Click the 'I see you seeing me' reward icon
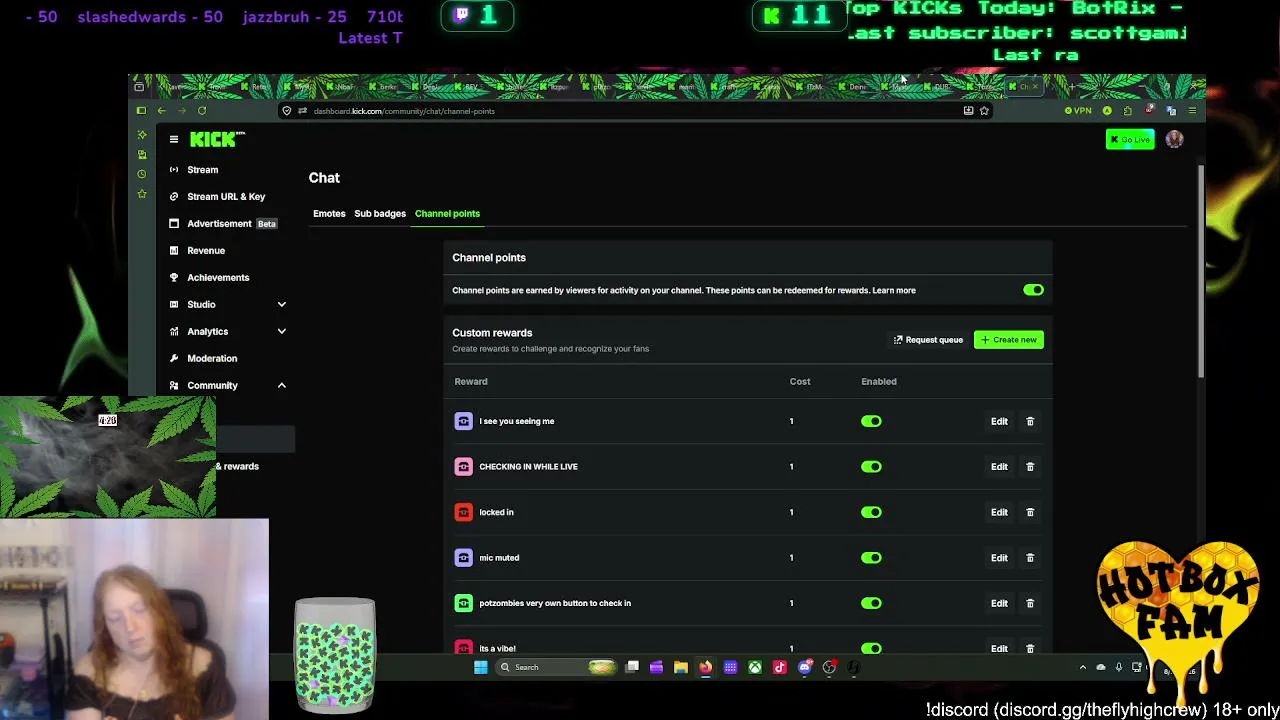 (x=463, y=422)
